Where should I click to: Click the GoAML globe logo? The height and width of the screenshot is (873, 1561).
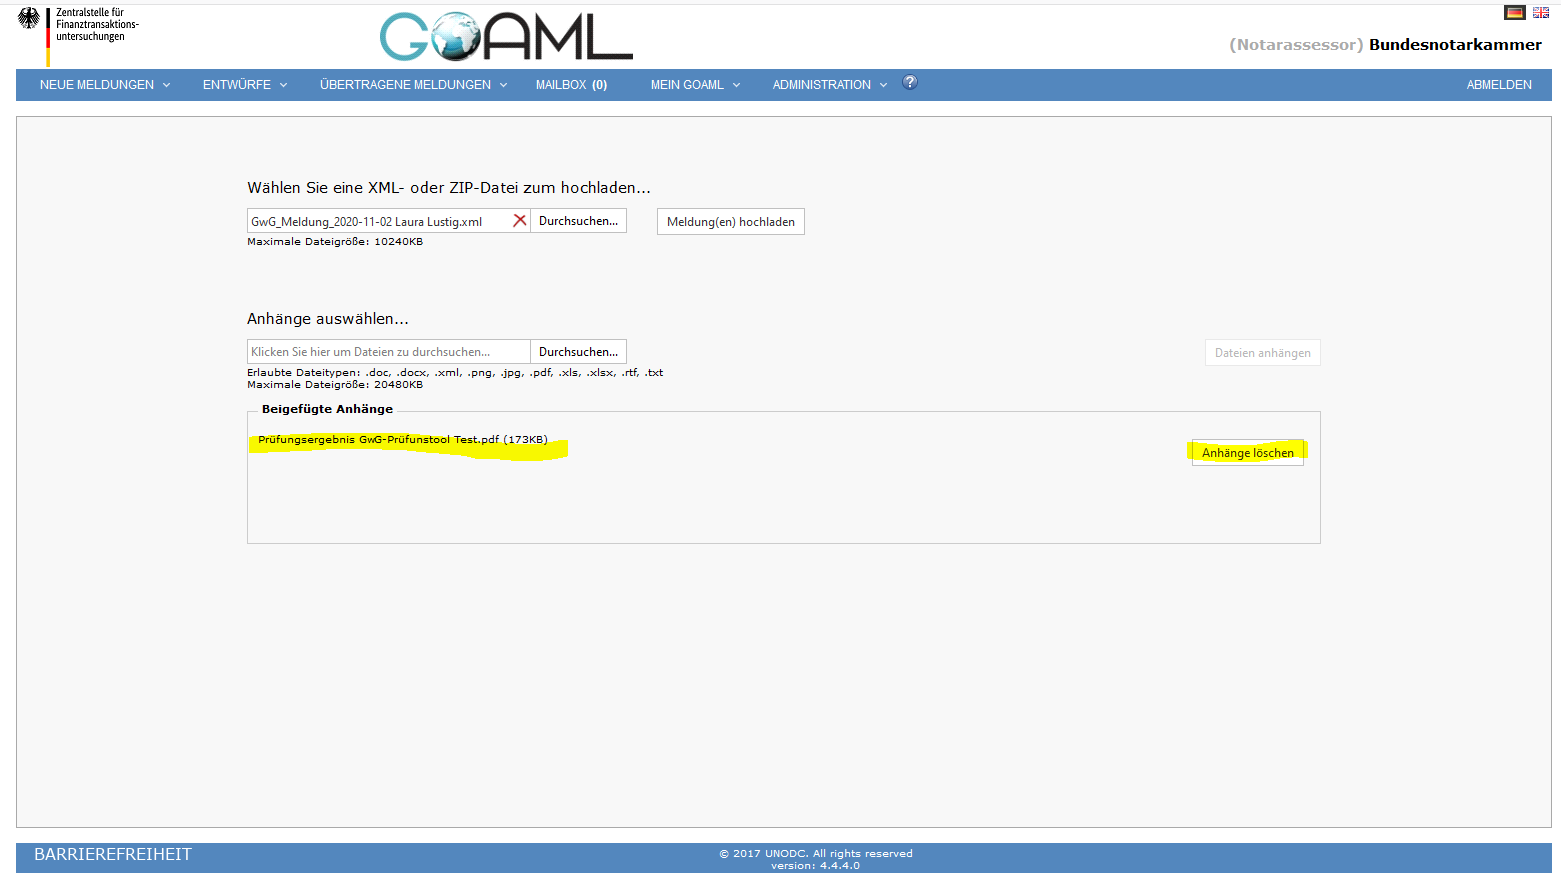pyautogui.click(x=505, y=37)
